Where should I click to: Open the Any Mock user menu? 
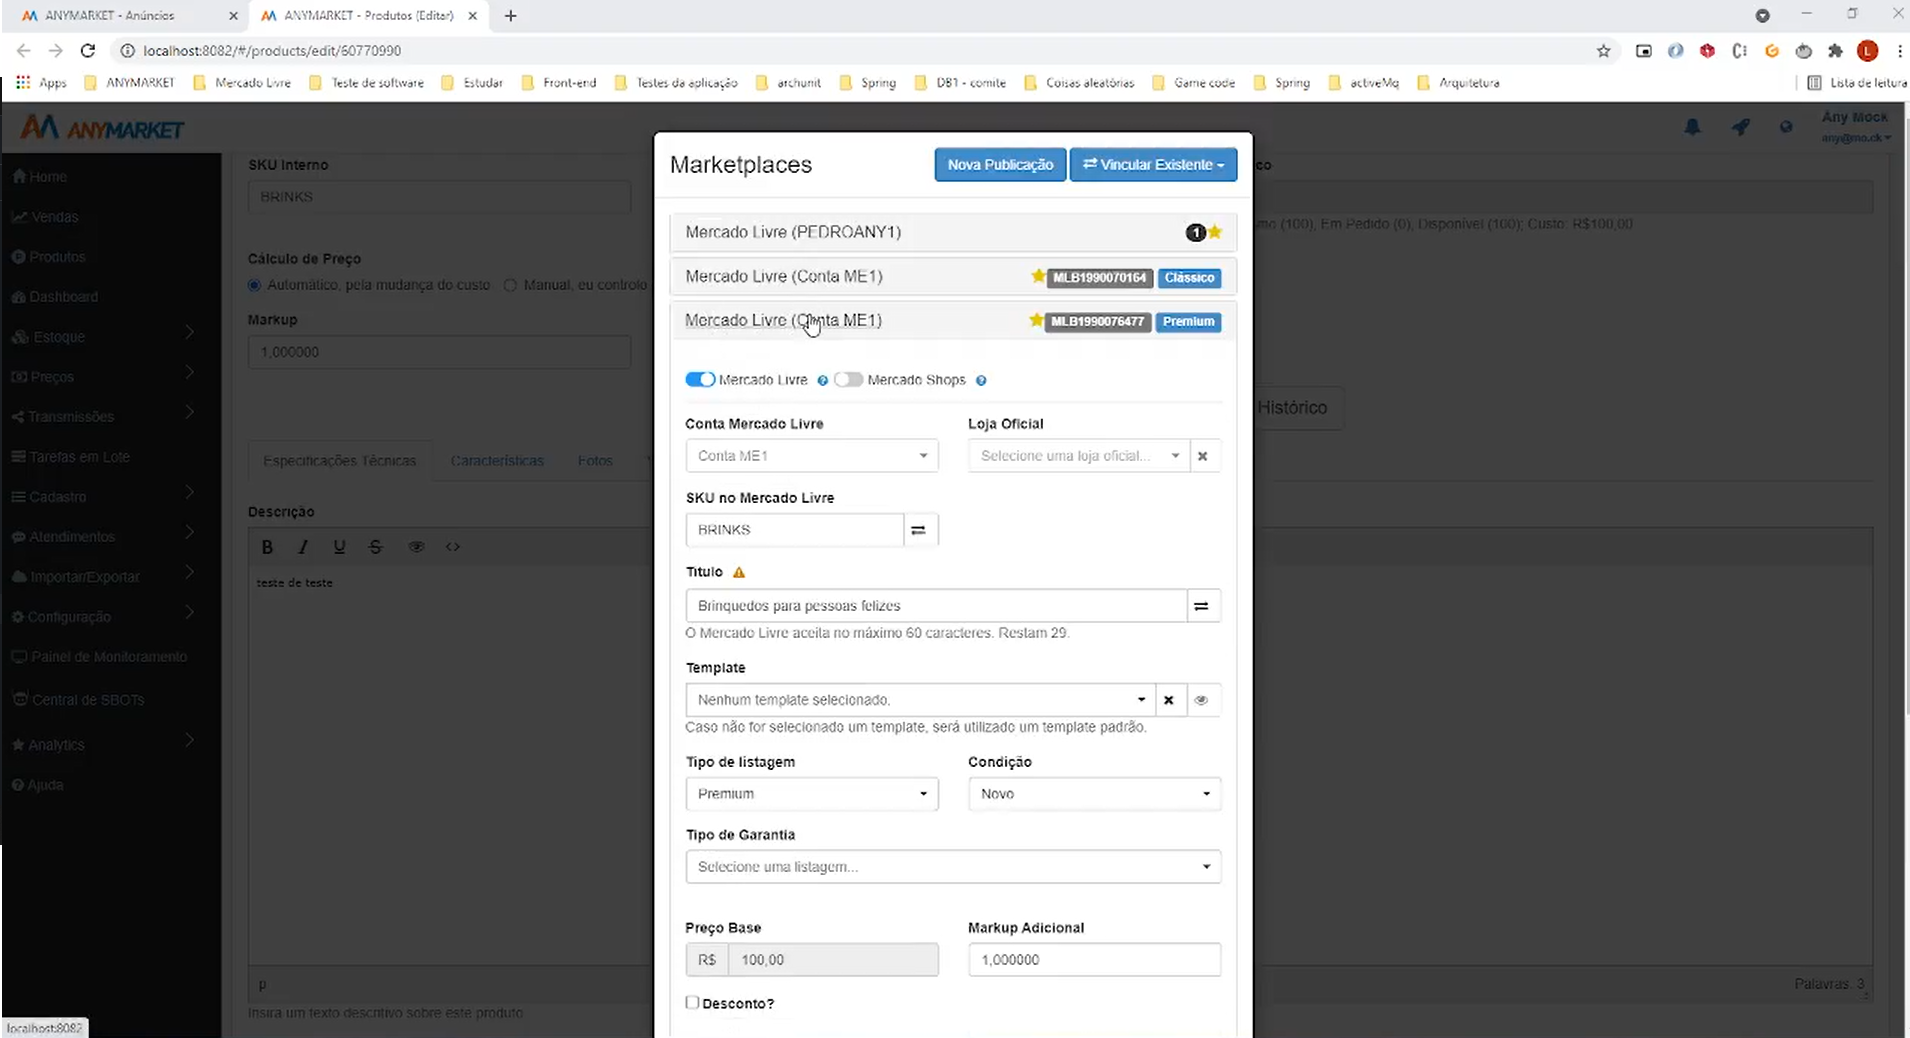pos(1855,127)
